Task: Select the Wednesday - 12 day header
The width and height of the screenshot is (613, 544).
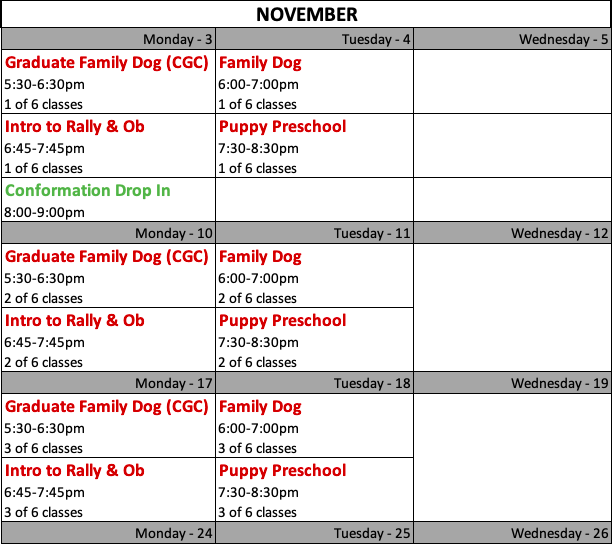Action: click(x=559, y=233)
